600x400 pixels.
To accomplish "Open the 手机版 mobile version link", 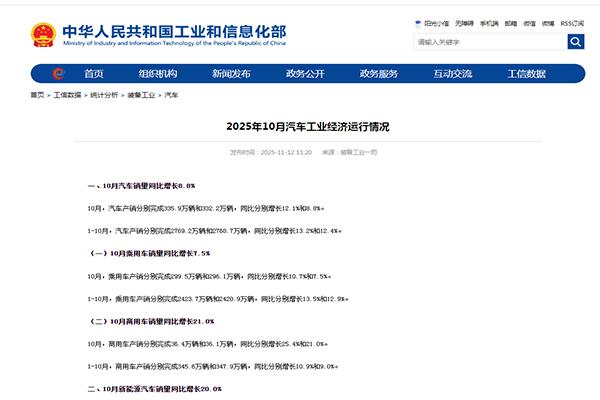I will 490,22.
